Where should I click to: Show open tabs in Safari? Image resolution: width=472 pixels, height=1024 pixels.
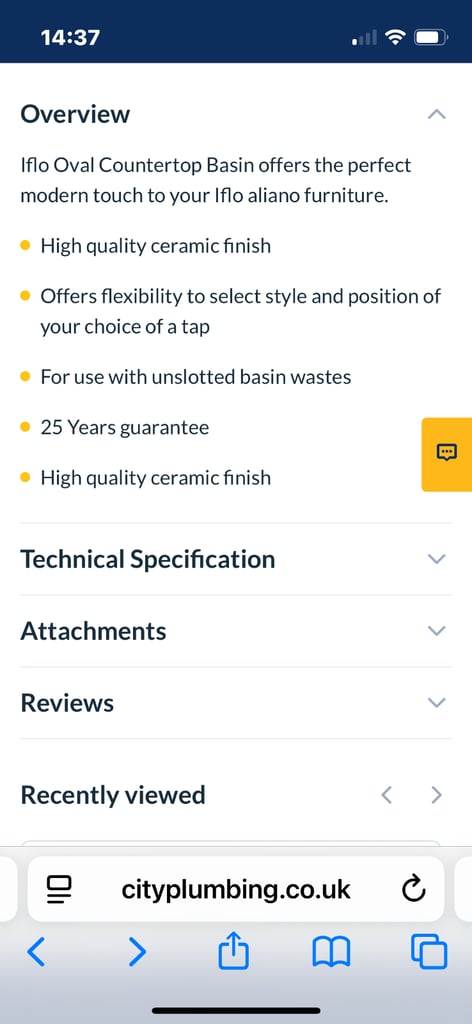pos(429,952)
